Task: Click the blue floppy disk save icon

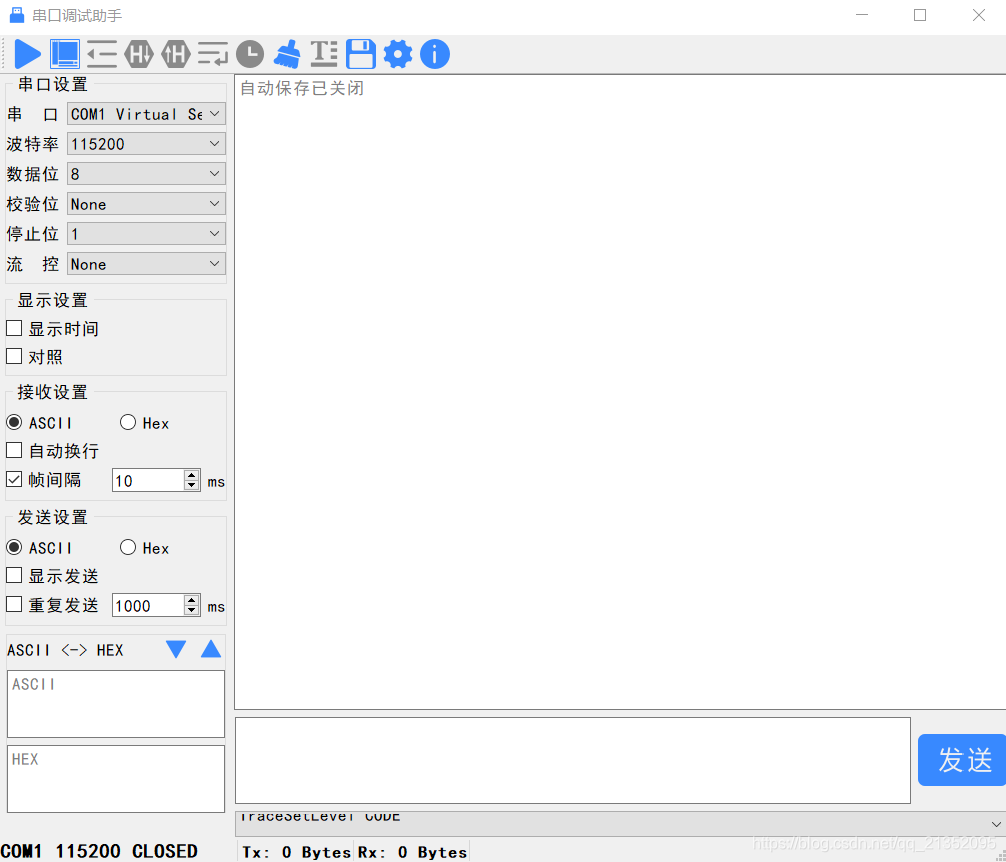Action: (361, 54)
